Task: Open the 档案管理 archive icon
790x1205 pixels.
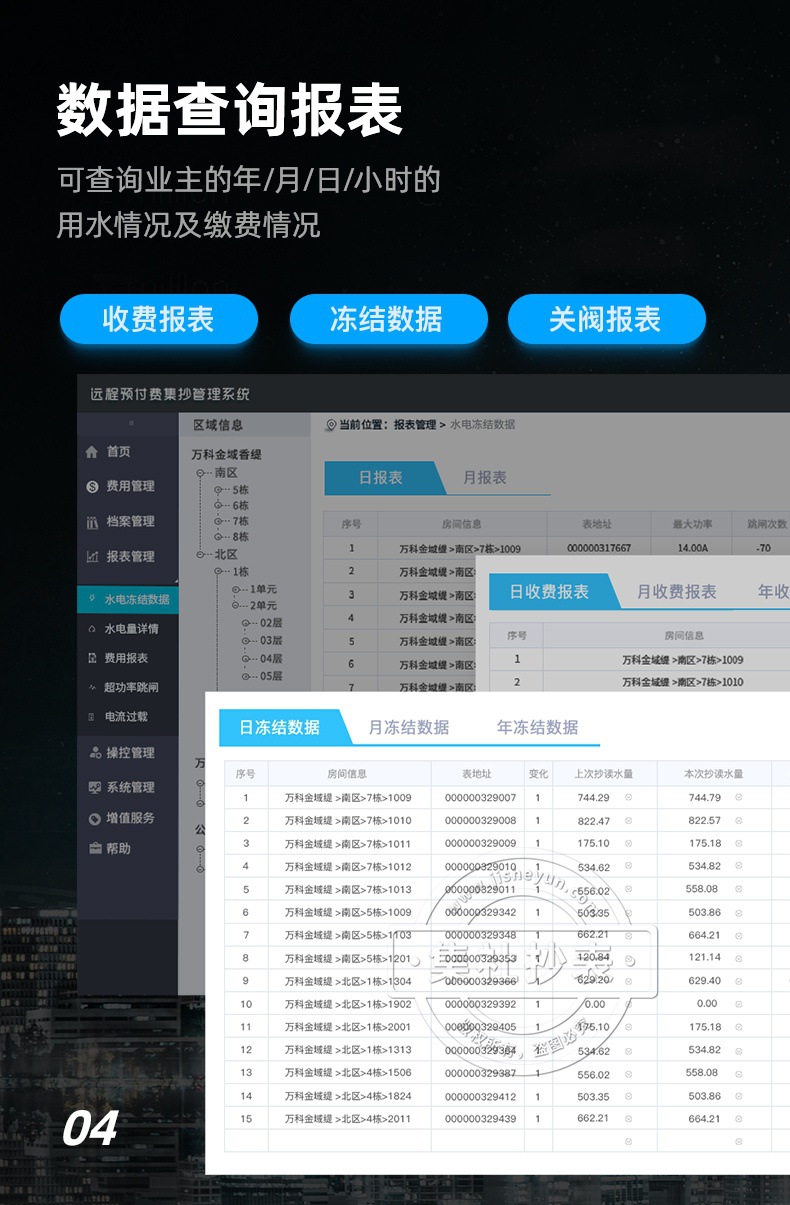Action: click(x=93, y=522)
